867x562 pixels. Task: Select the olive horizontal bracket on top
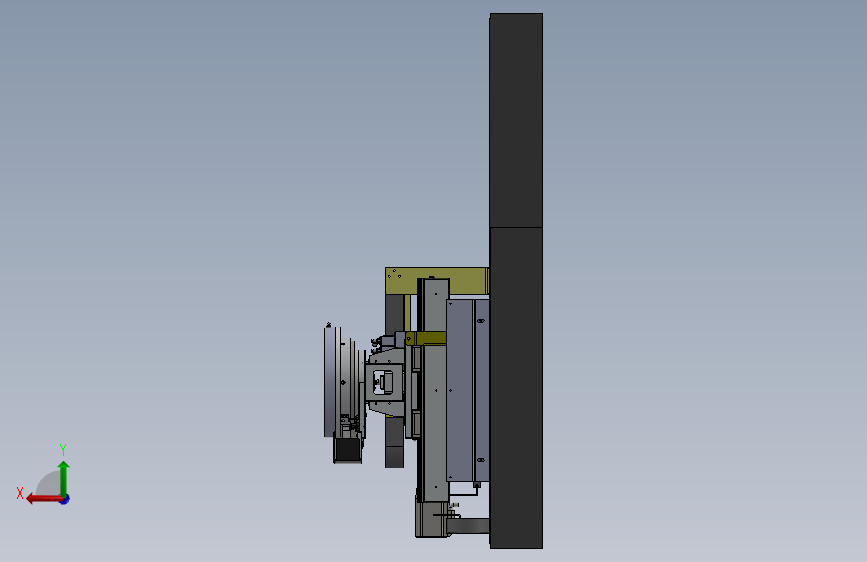pyautogui.click(x=437, y=280)
